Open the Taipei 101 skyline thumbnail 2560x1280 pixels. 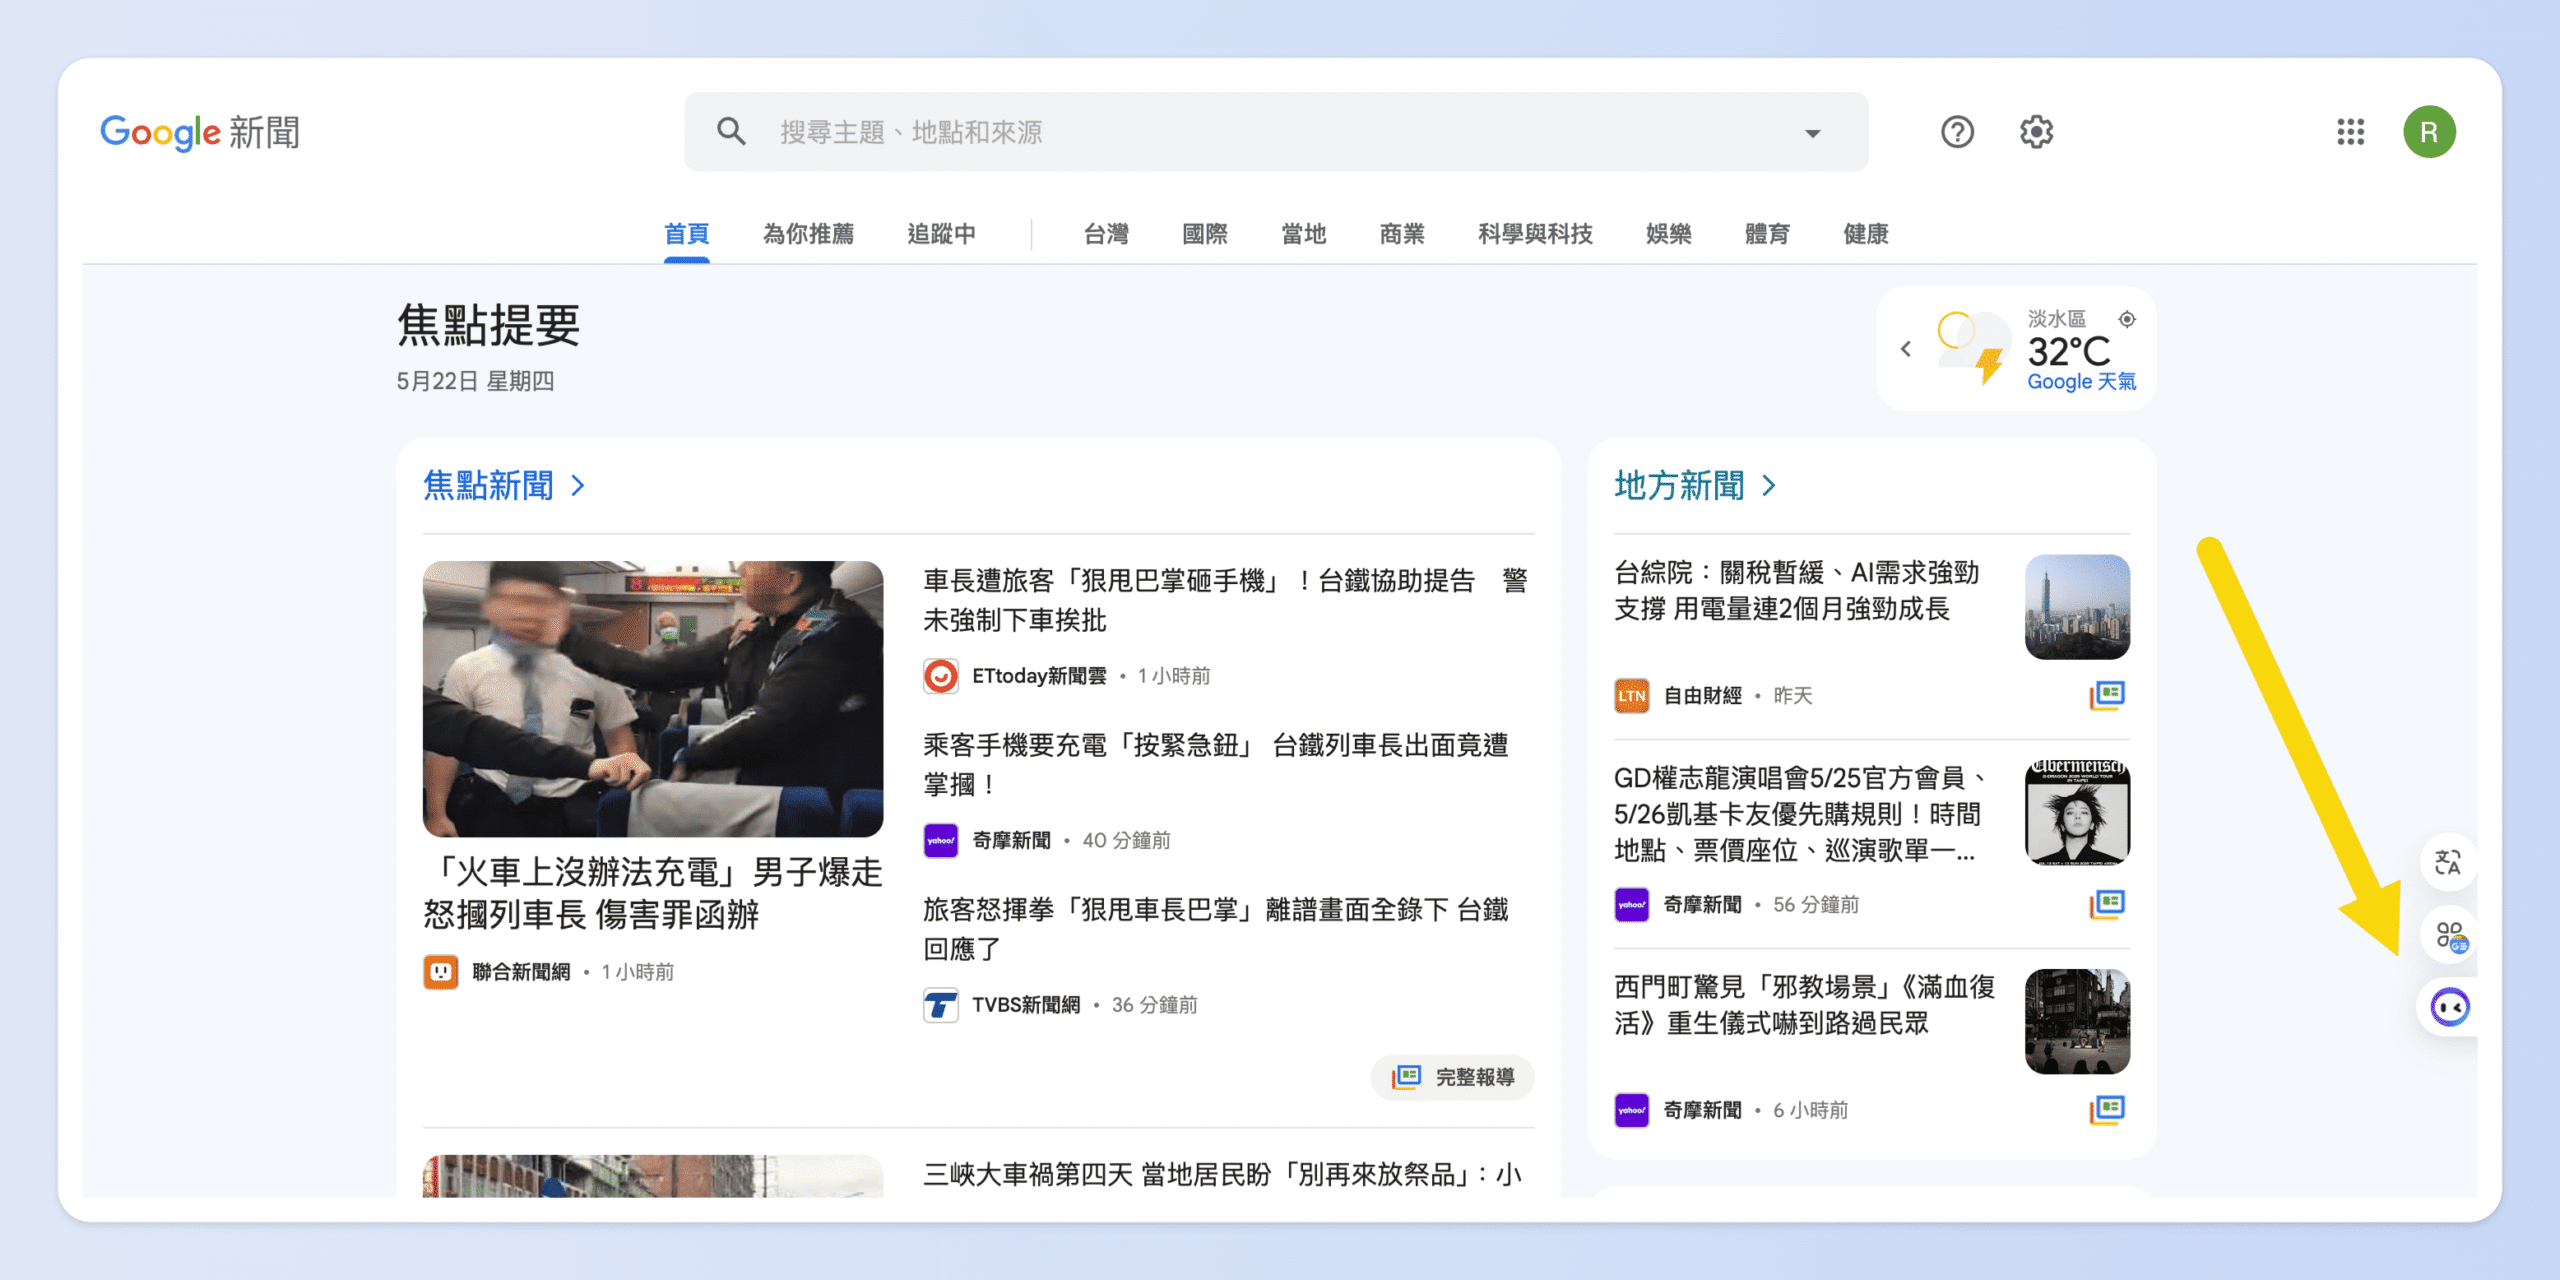(x=2077, y=607)
